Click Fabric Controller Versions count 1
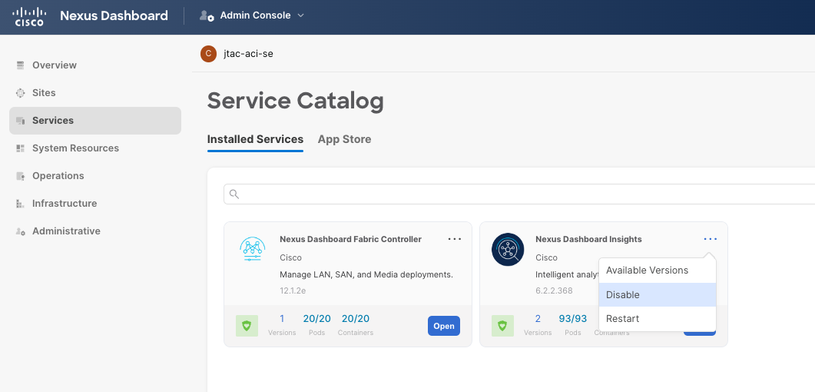This screenshot has height=392, width=815. click(x=282, y=319)
